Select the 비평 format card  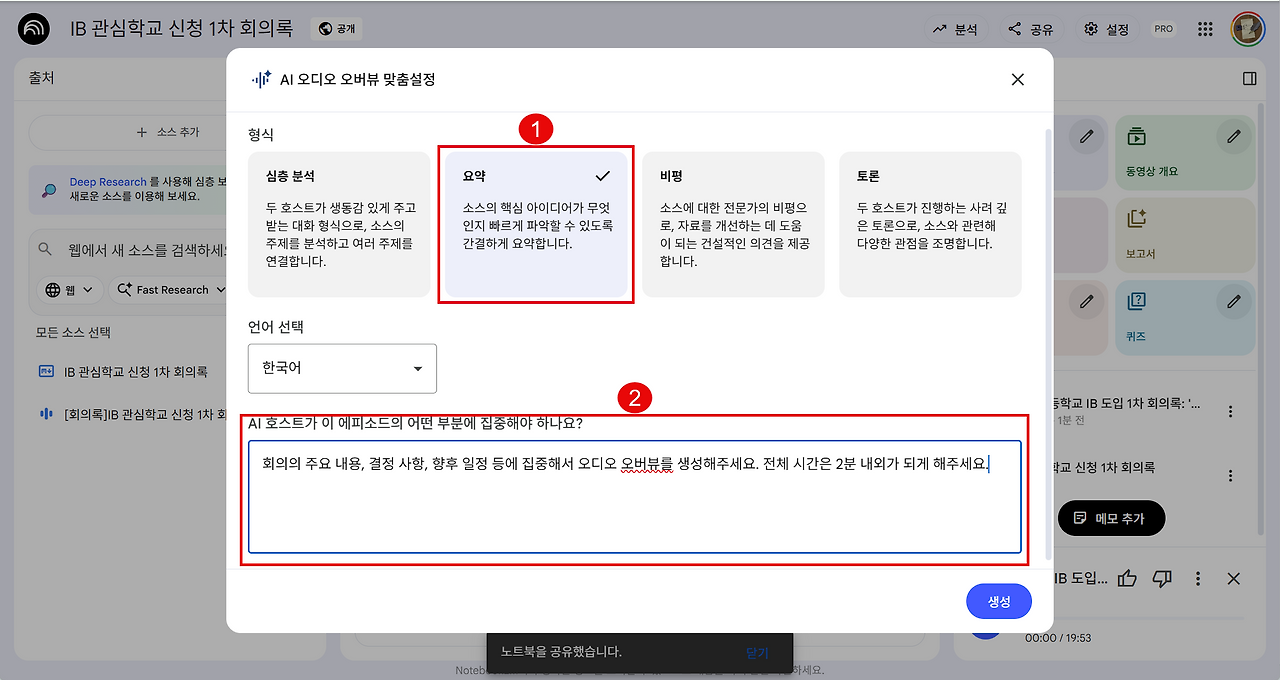click(x=733, y=224)
